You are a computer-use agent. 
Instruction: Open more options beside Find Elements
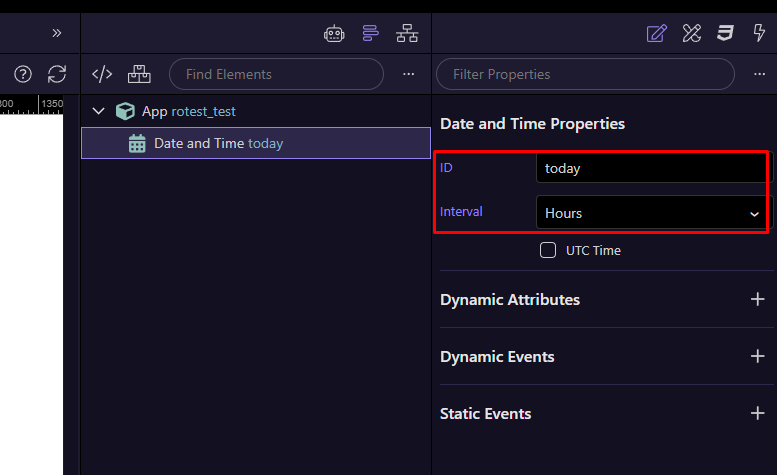408,74
